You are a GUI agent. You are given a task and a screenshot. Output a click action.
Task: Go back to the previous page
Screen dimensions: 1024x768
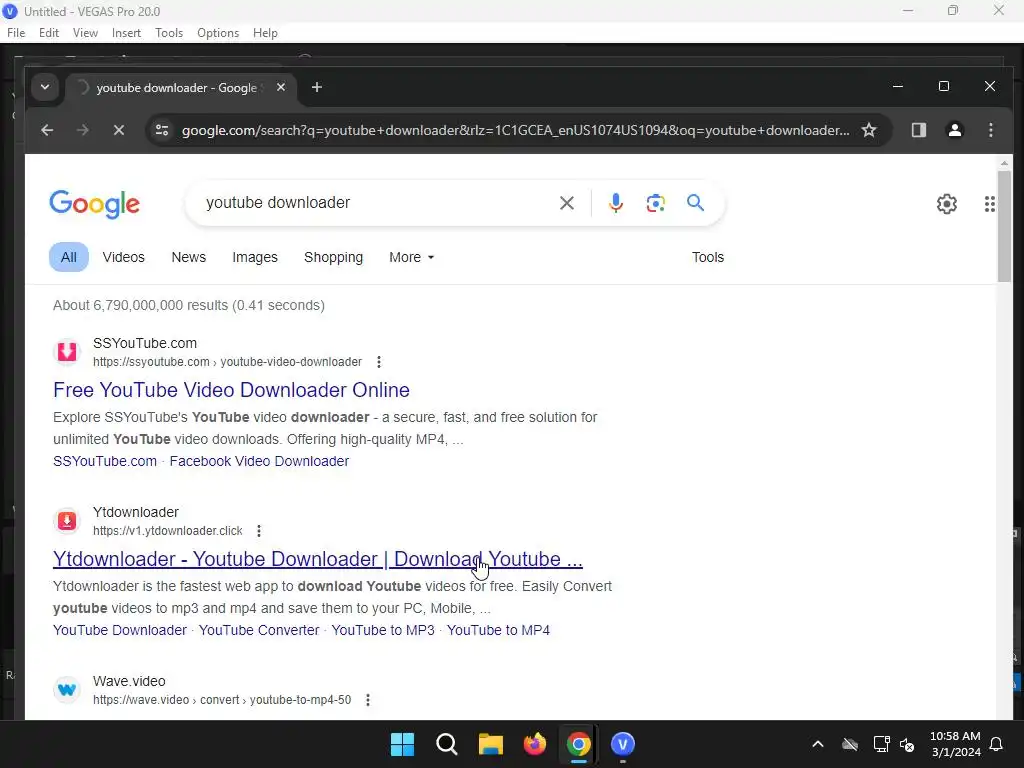pos(47,130)
